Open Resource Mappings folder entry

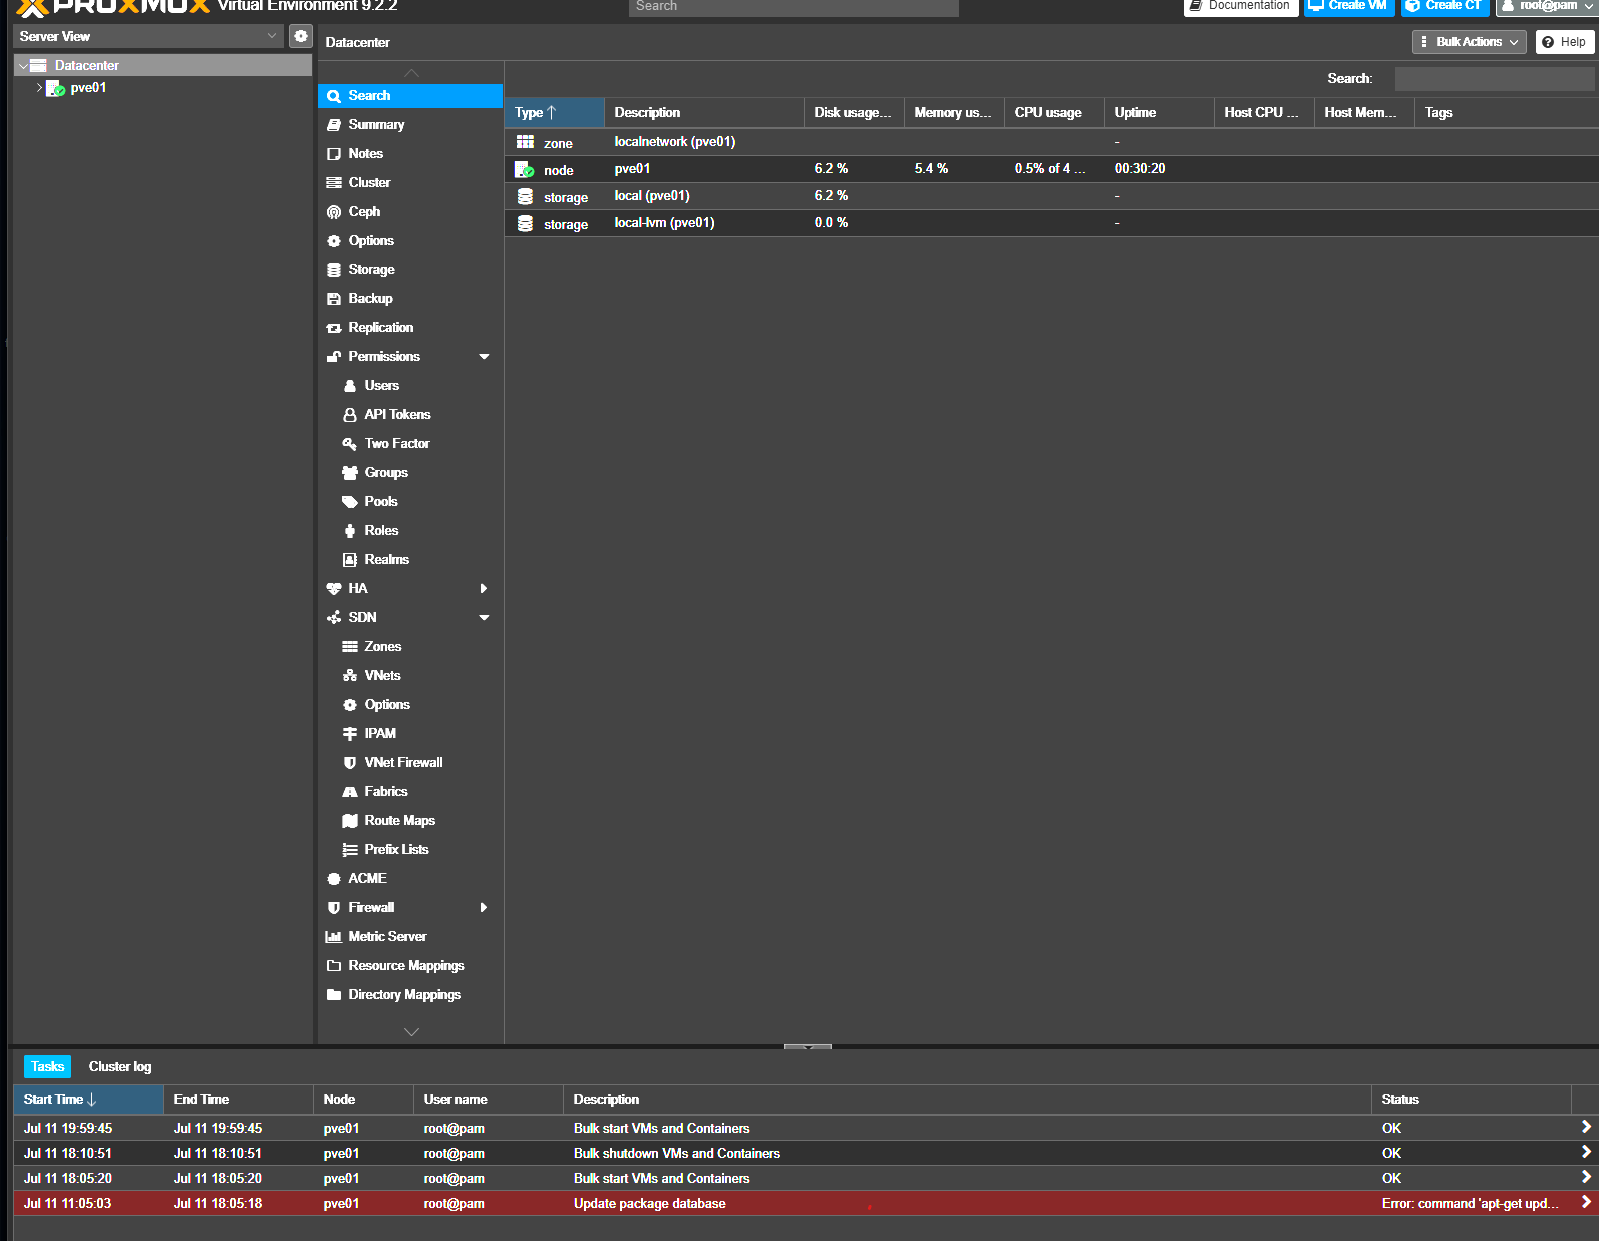[410, 965]
